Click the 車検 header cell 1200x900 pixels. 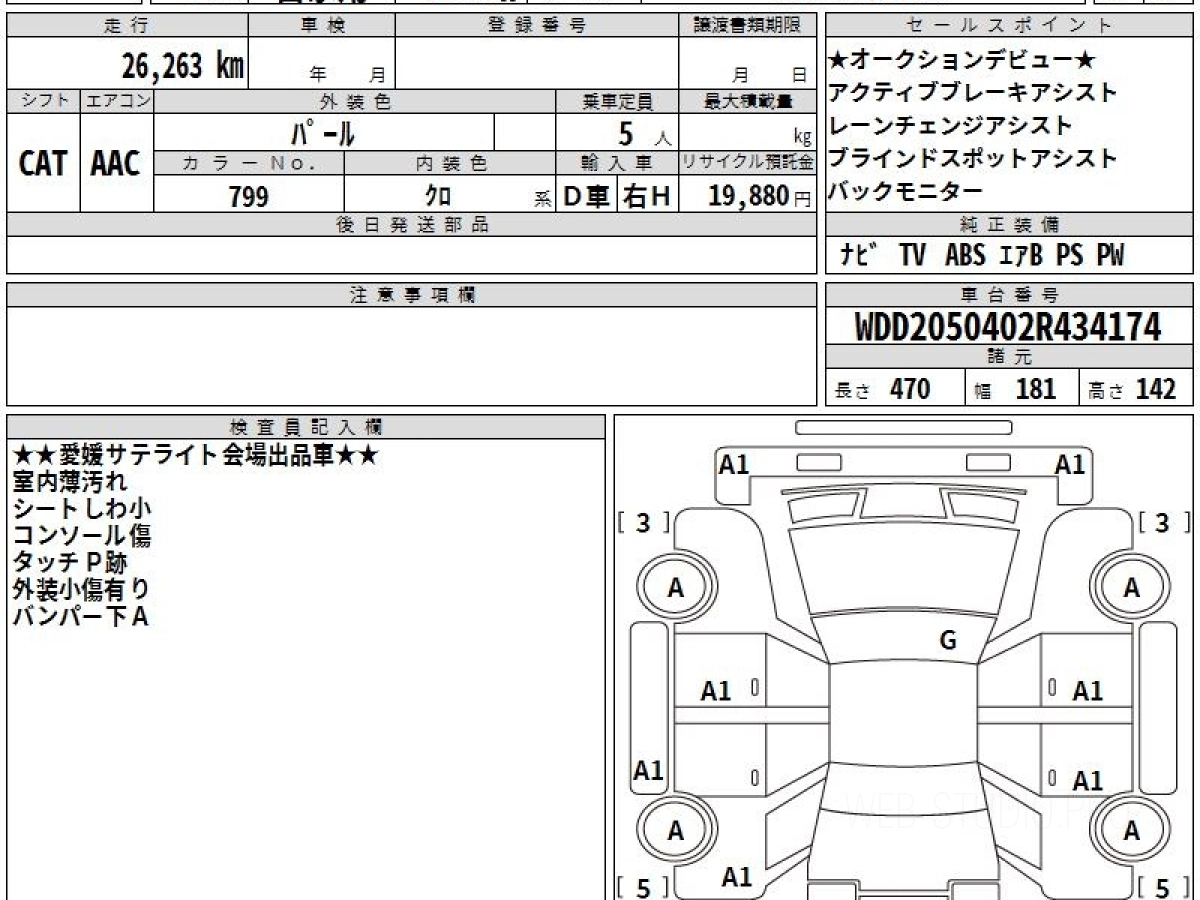pyautogui.click(x=322, y=26)
